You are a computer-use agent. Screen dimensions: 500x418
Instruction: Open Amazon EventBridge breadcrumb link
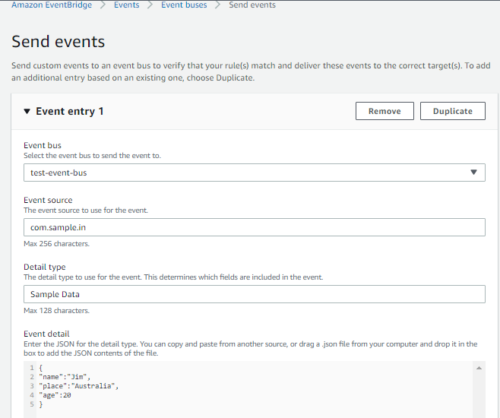tap(52, 5)
